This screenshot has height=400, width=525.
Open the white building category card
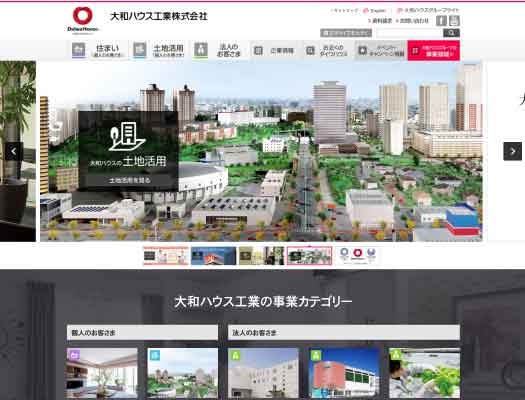(x=263, y=373)
